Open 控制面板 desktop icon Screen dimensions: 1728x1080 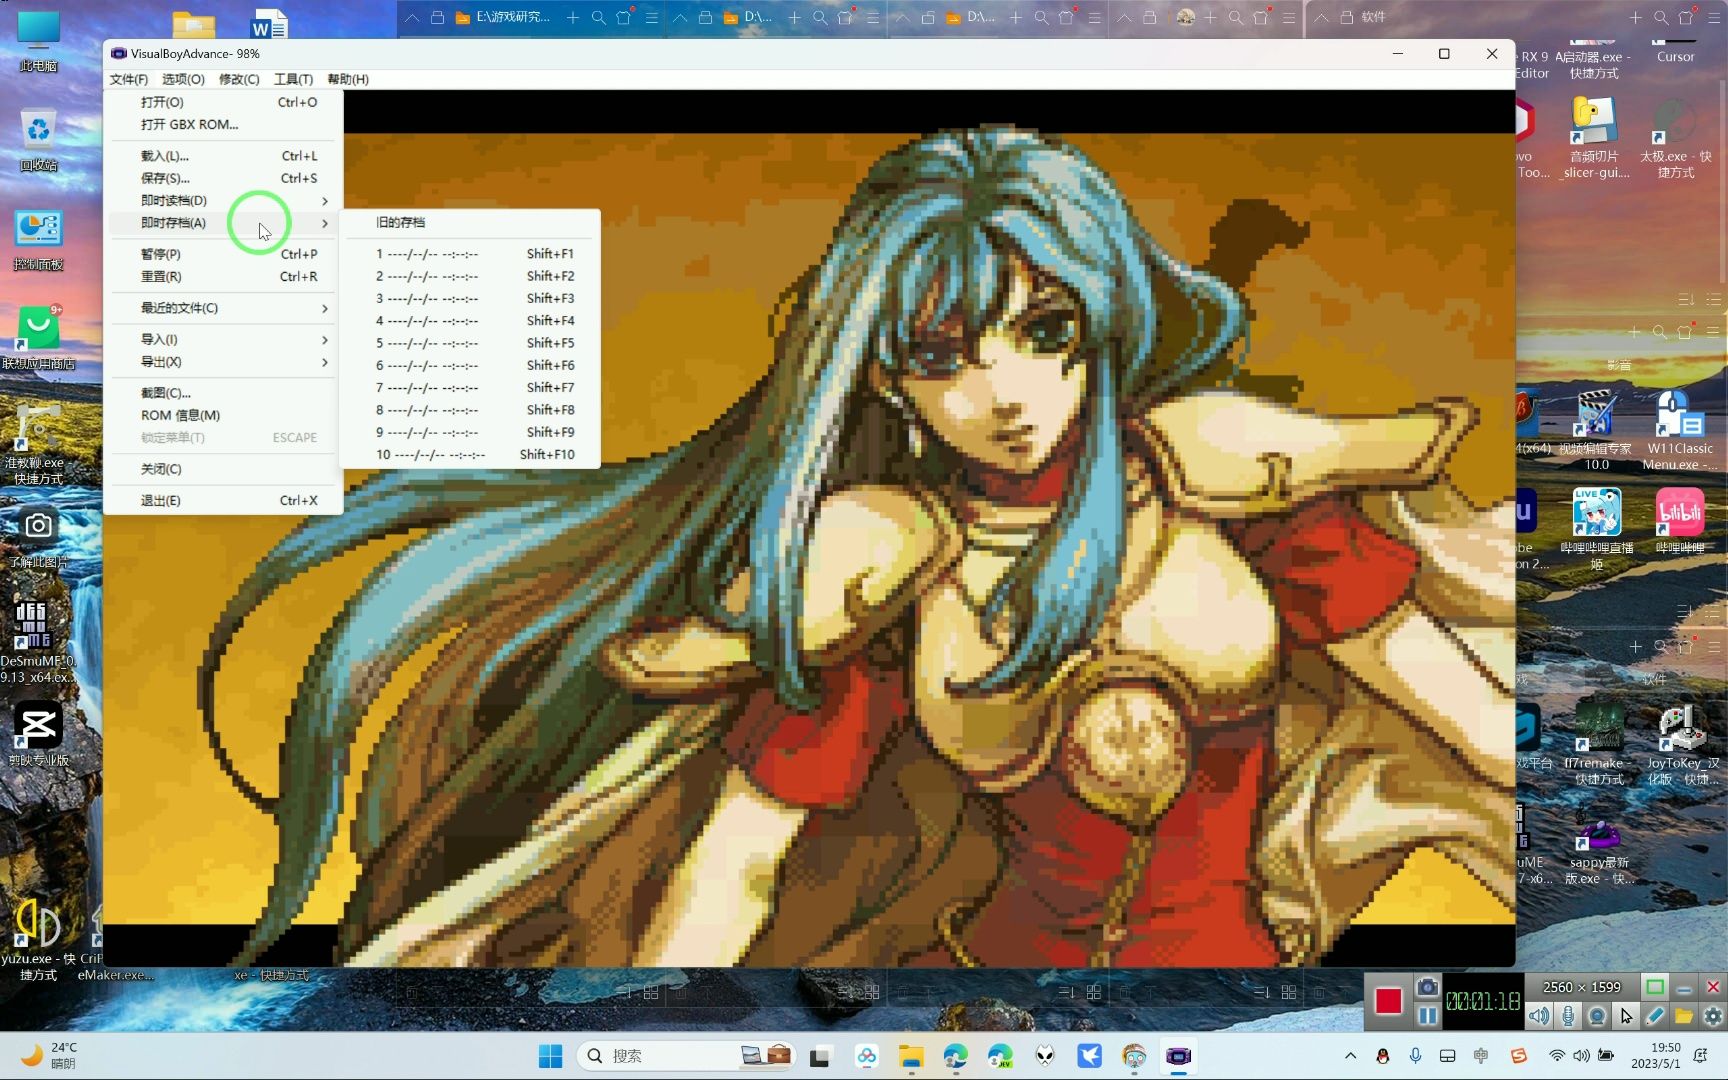(x=39, y=240)
